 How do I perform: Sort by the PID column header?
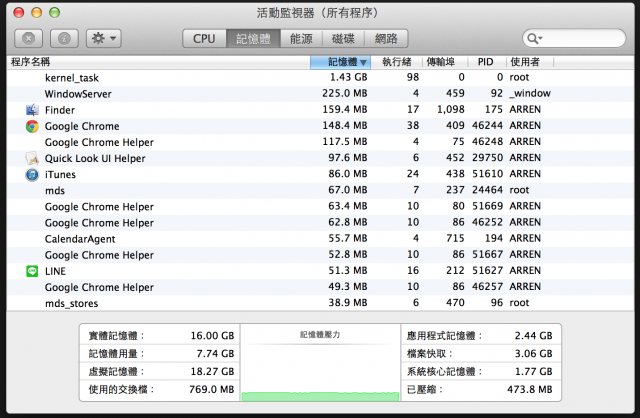[x=485, y=62]
